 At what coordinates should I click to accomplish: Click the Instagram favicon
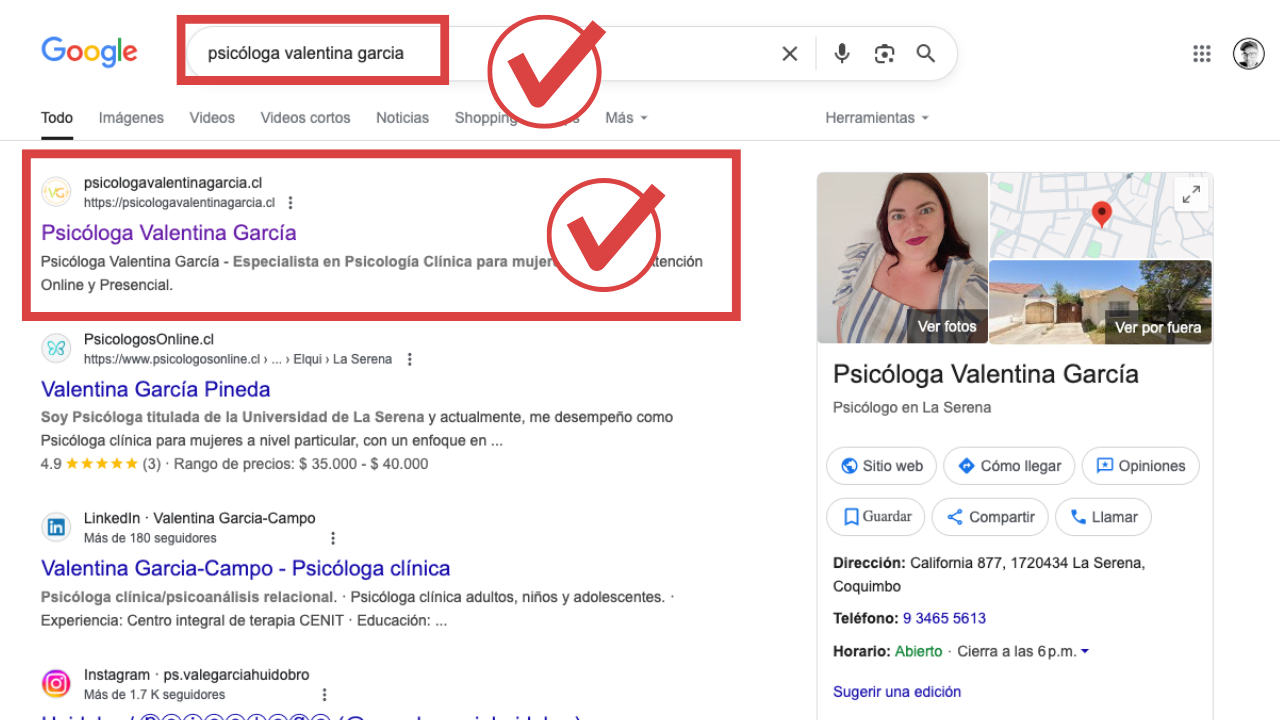(x=56, y=683)
